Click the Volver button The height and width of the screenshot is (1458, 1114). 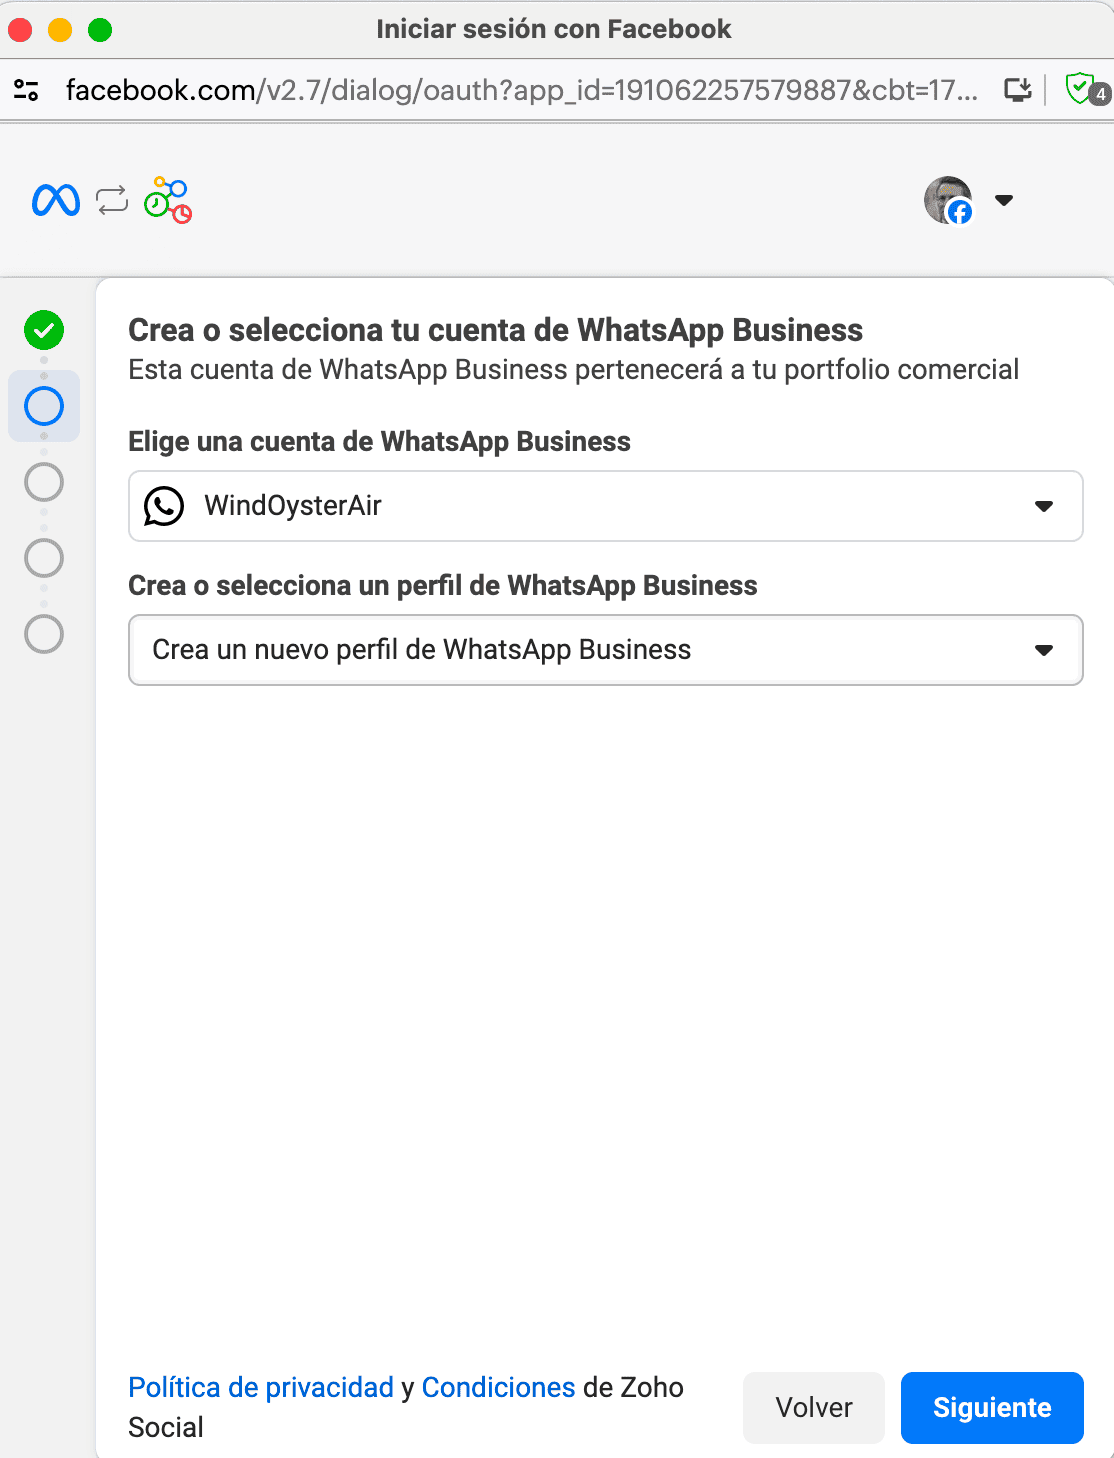[814, 1408]
